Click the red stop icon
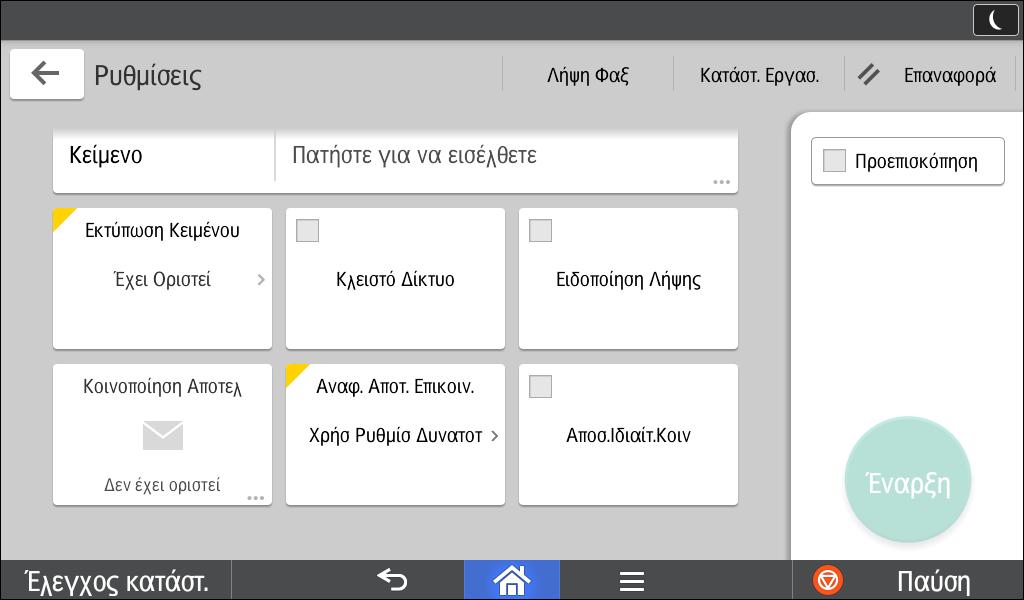The image size is (1024, 600). coord(827,580)
